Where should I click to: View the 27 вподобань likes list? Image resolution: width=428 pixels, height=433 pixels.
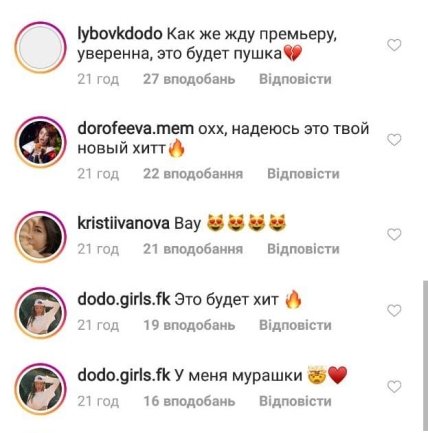coord(189,79)
